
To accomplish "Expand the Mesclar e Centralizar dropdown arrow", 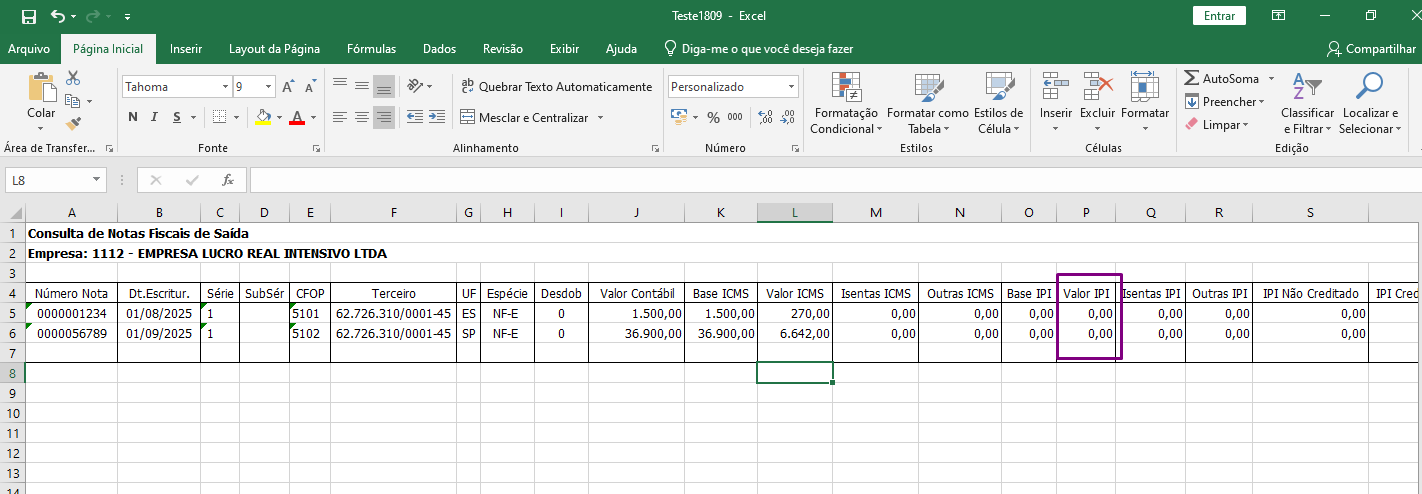I will click(600, 118).
